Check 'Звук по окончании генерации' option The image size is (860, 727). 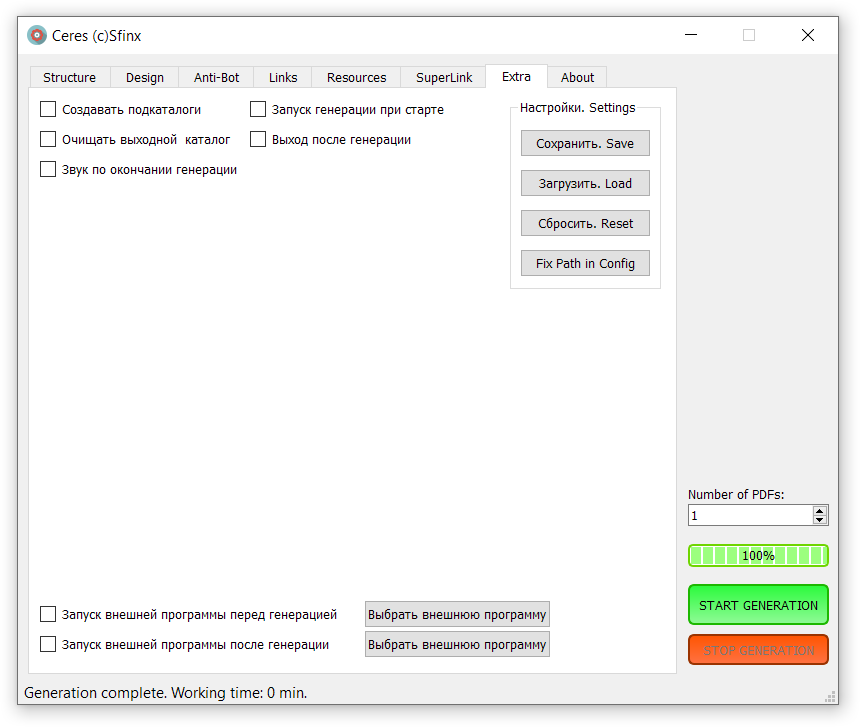(x=48, y=169)
